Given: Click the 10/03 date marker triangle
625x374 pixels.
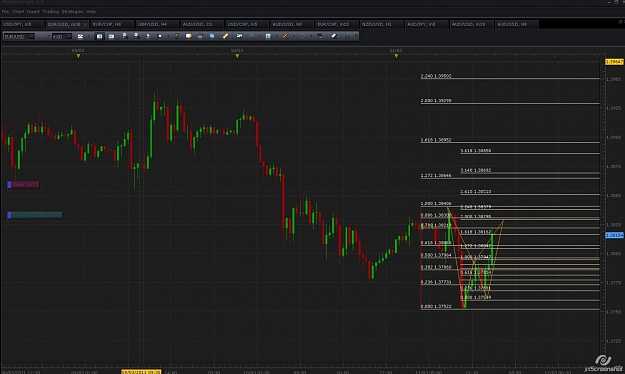Looking at the screenshot, I should [237, 56].
